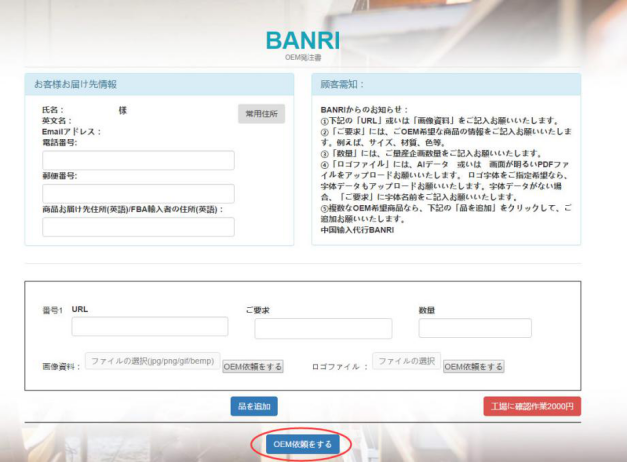Click the URL input box
The width and height of the screenshot is (627, 462).
[149, 327]
